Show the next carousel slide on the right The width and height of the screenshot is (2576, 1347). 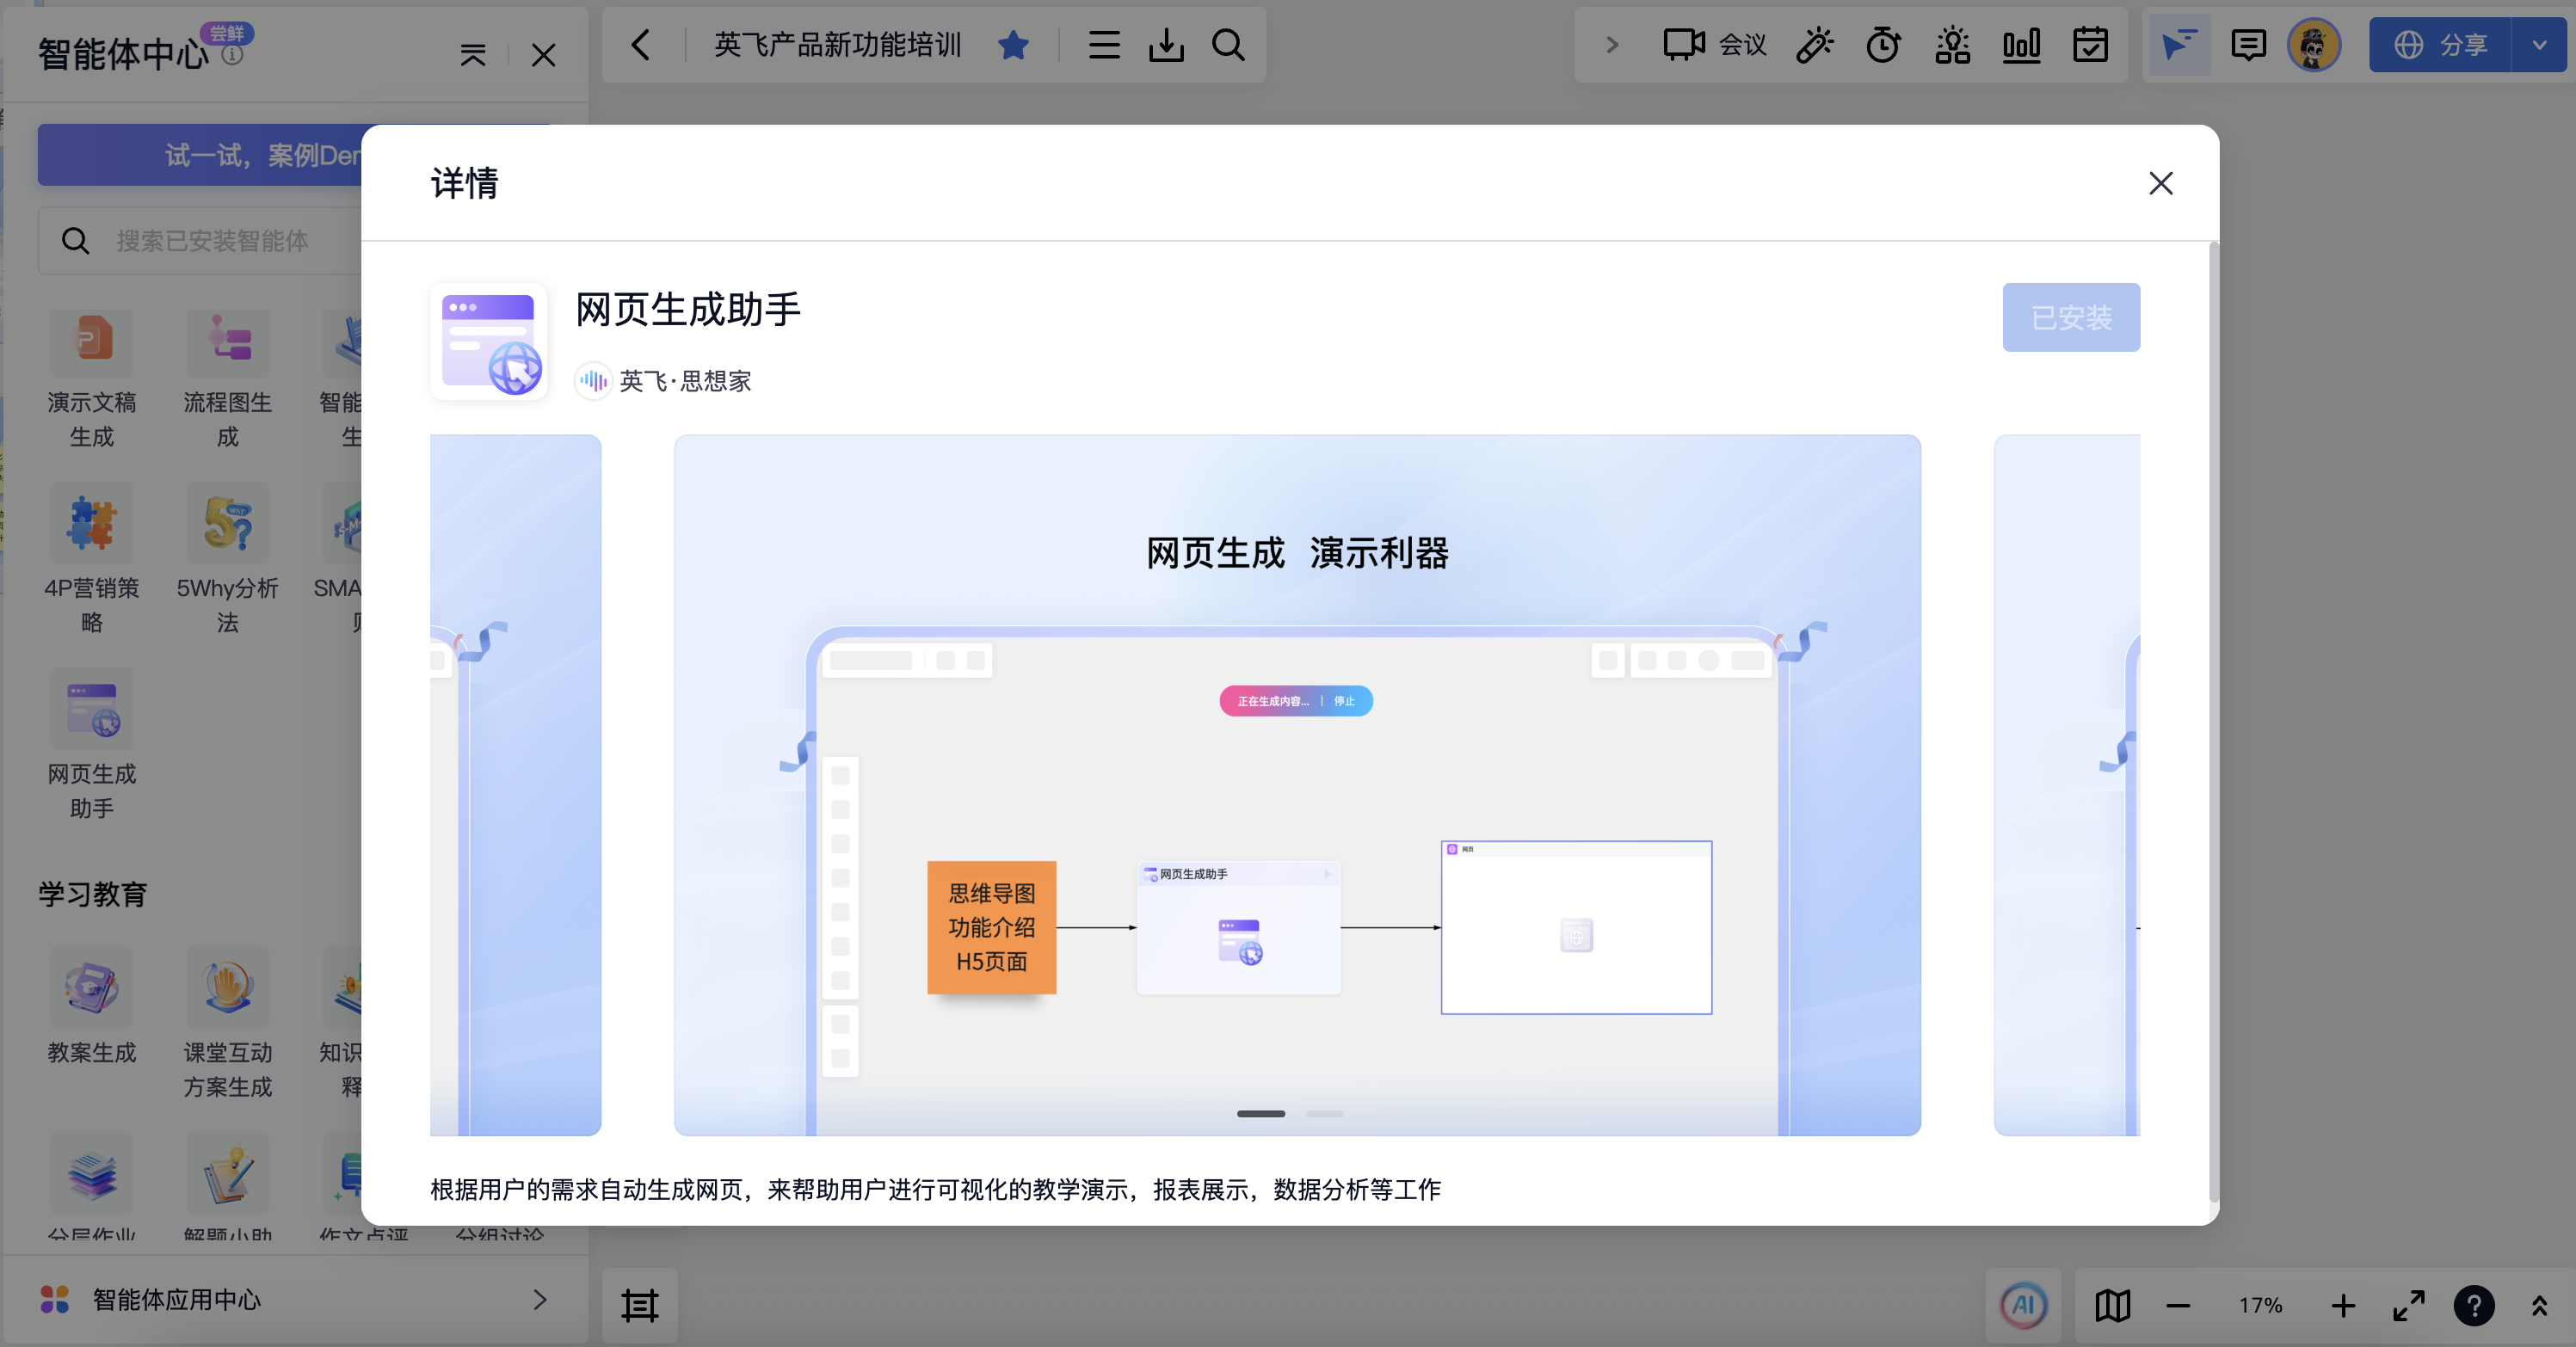pos(2067,785)
